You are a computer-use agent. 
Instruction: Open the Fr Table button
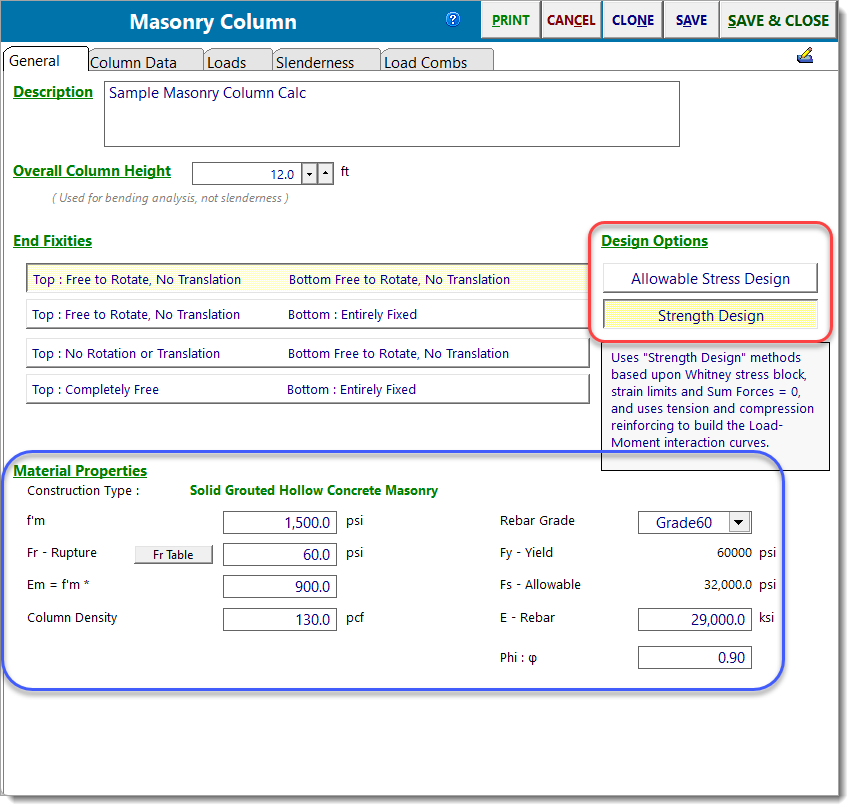coord(173,555)
